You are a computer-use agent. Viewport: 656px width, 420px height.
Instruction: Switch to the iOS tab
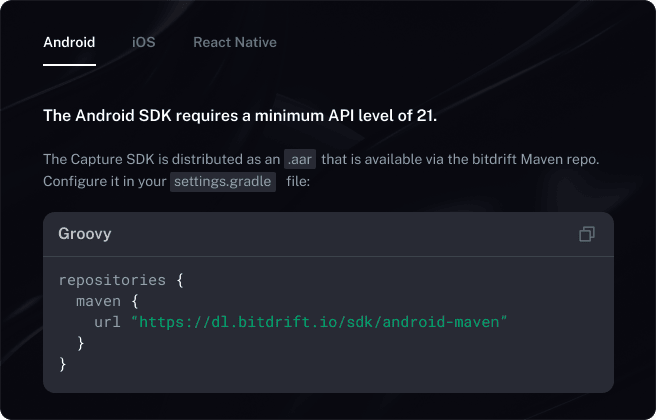144,42
